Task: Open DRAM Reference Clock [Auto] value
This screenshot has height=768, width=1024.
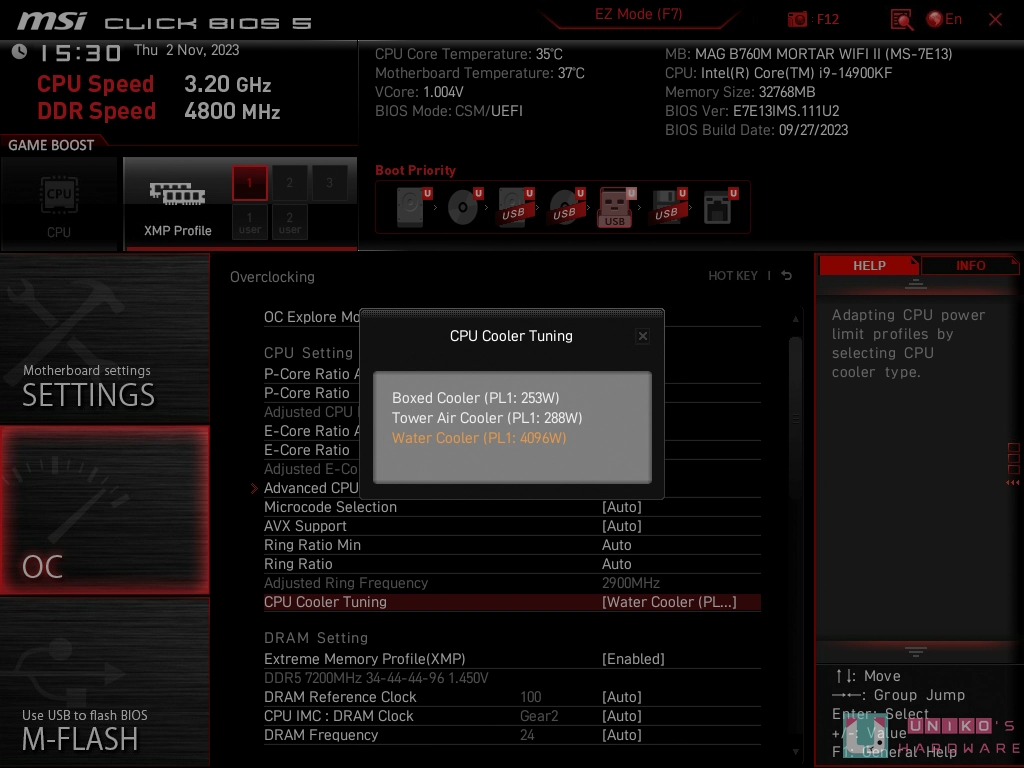Action: tap(622, 697)
